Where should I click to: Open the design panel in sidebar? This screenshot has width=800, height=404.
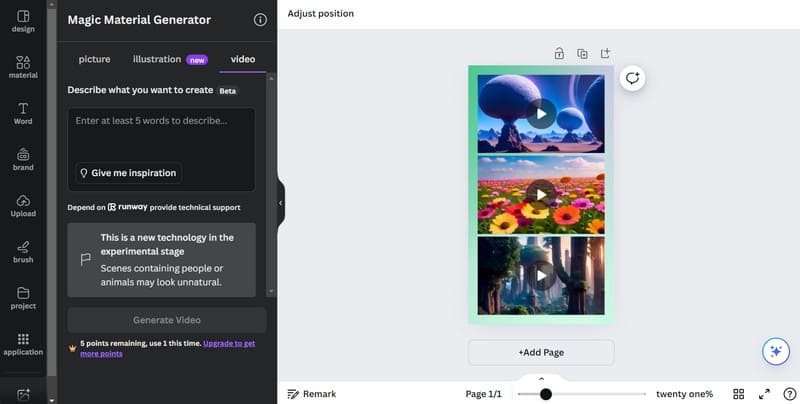click(x=23, y=21)
